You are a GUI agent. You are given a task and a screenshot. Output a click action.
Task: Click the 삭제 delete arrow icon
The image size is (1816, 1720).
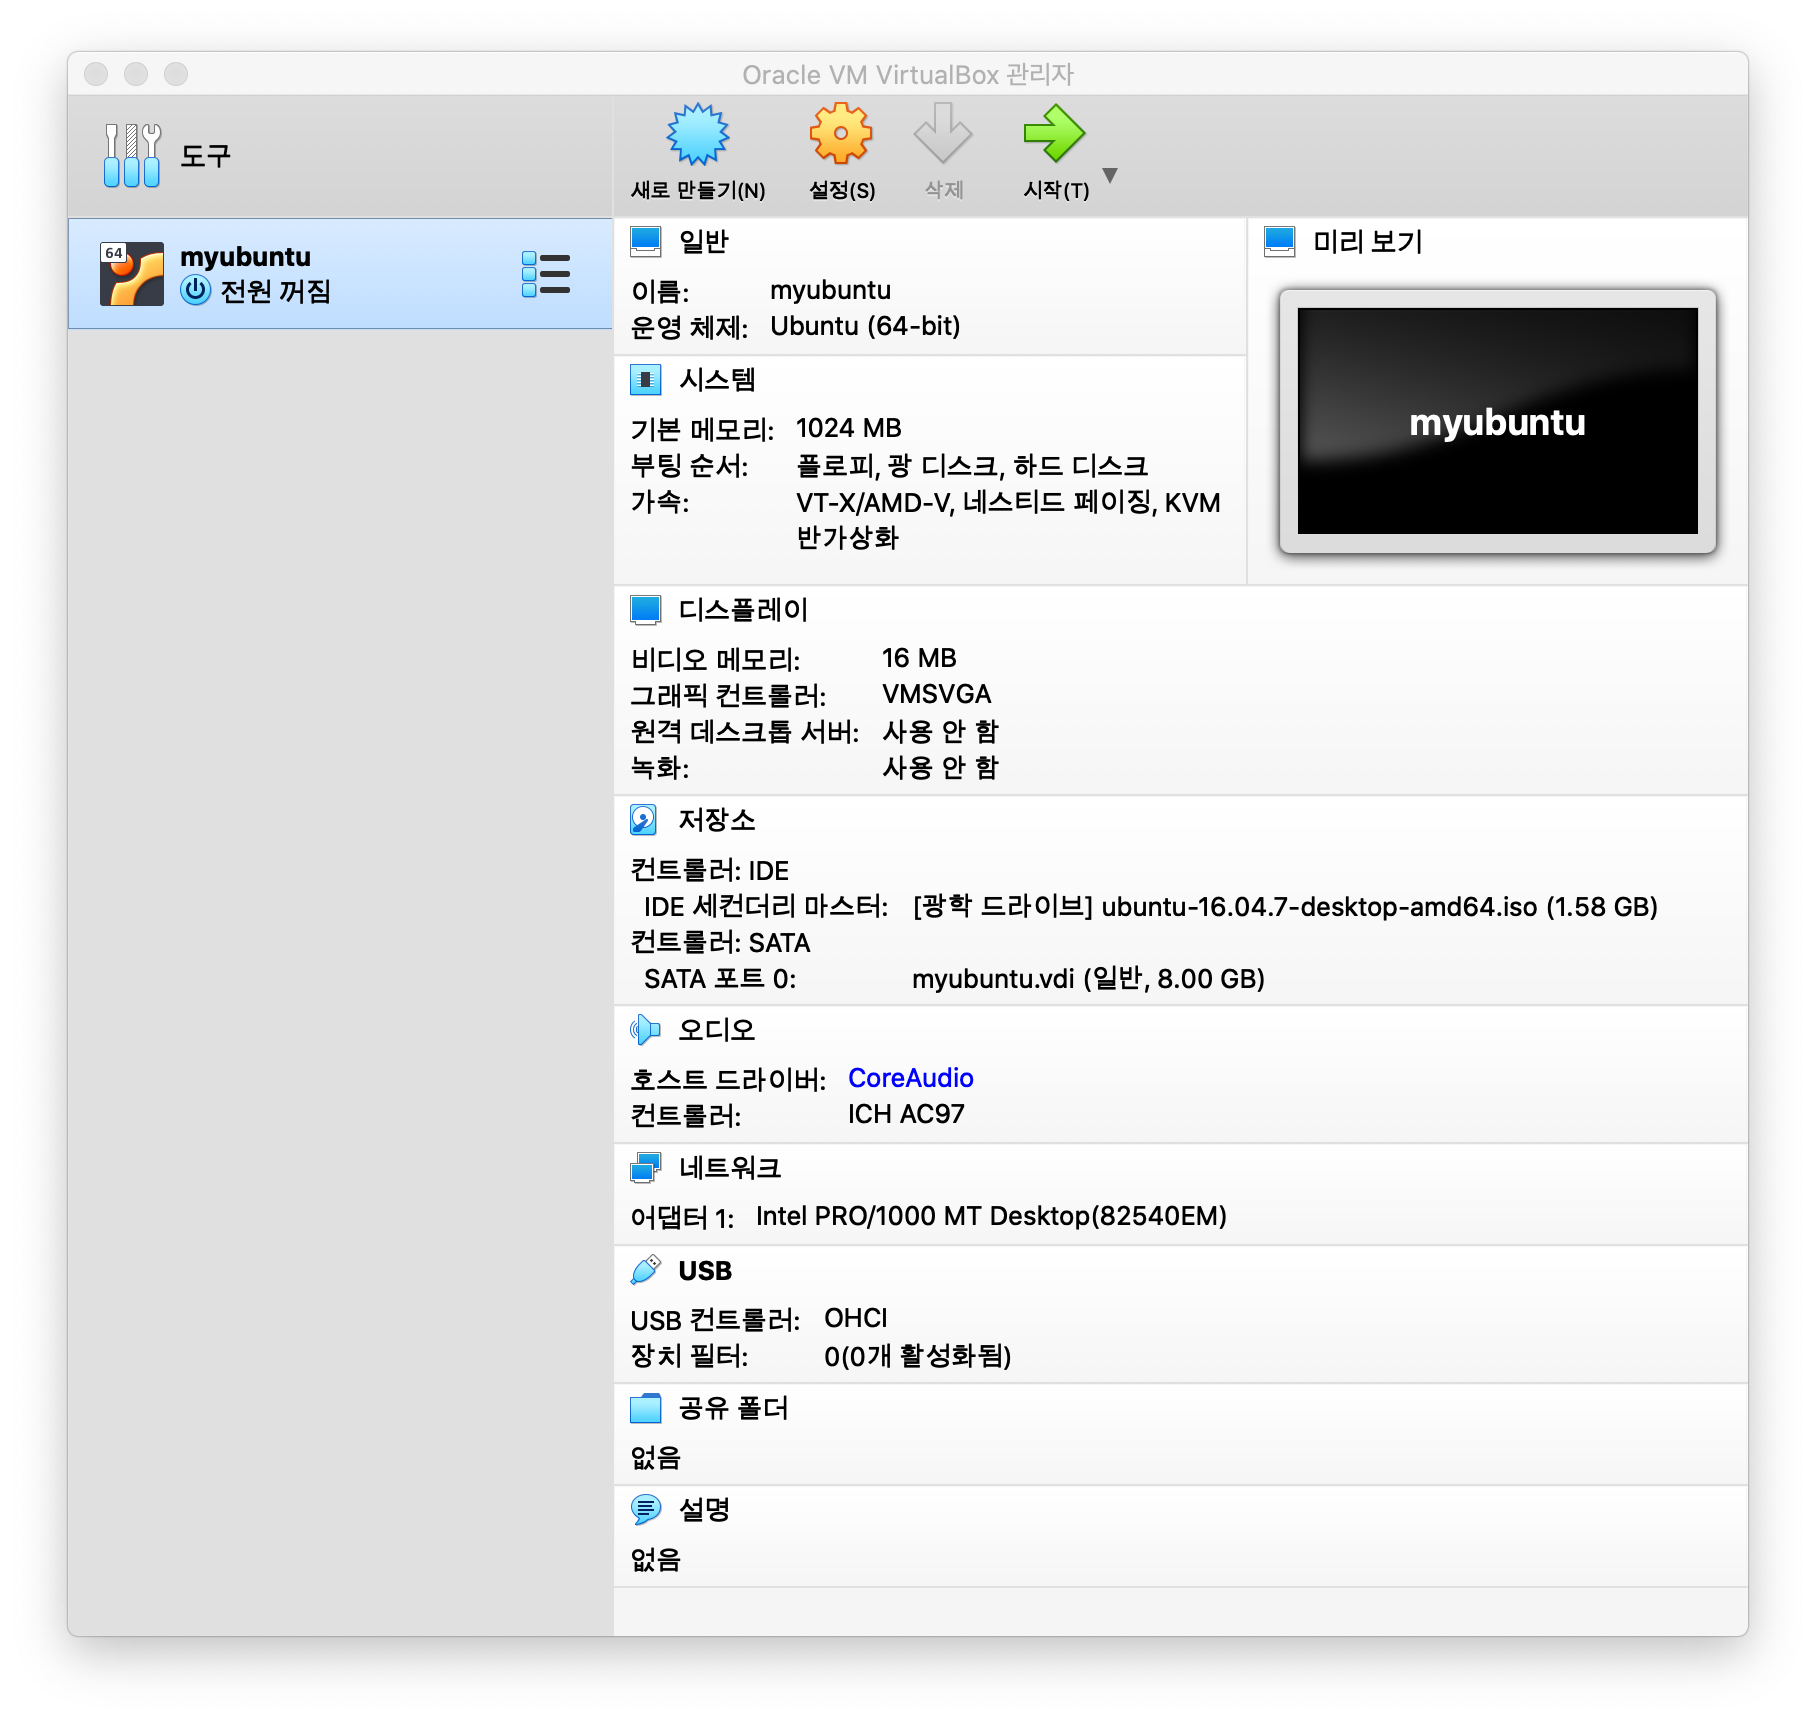pyautogui.click(x=943, y=134)
